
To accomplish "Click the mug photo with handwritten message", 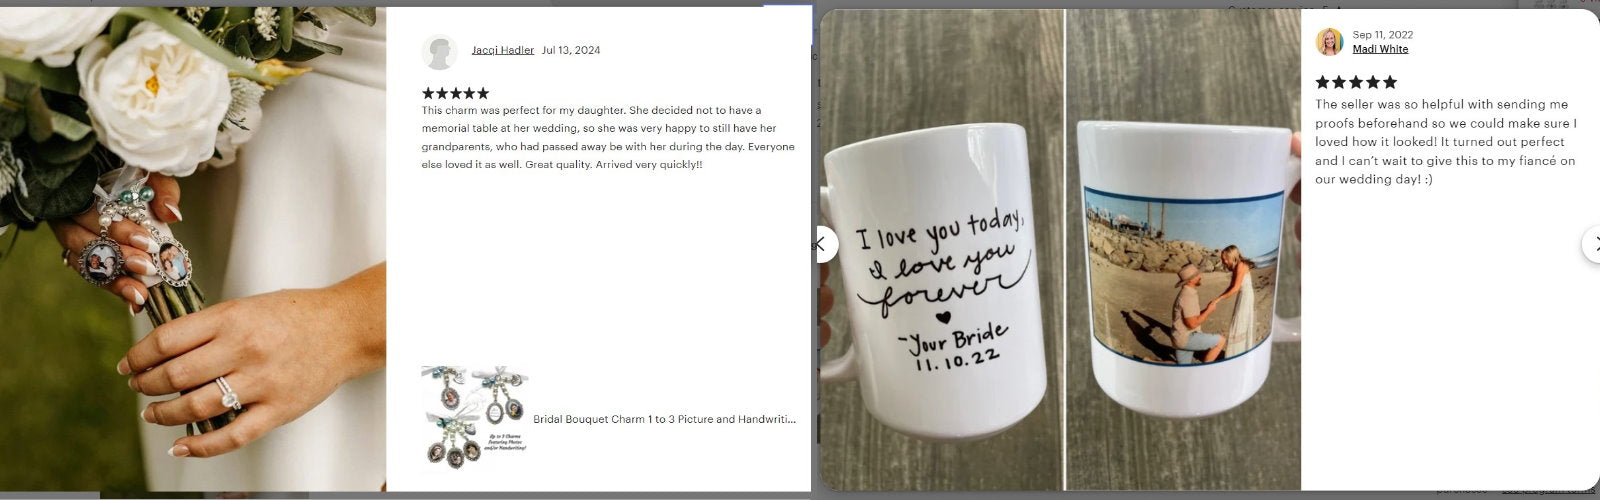I will (942, 250).
